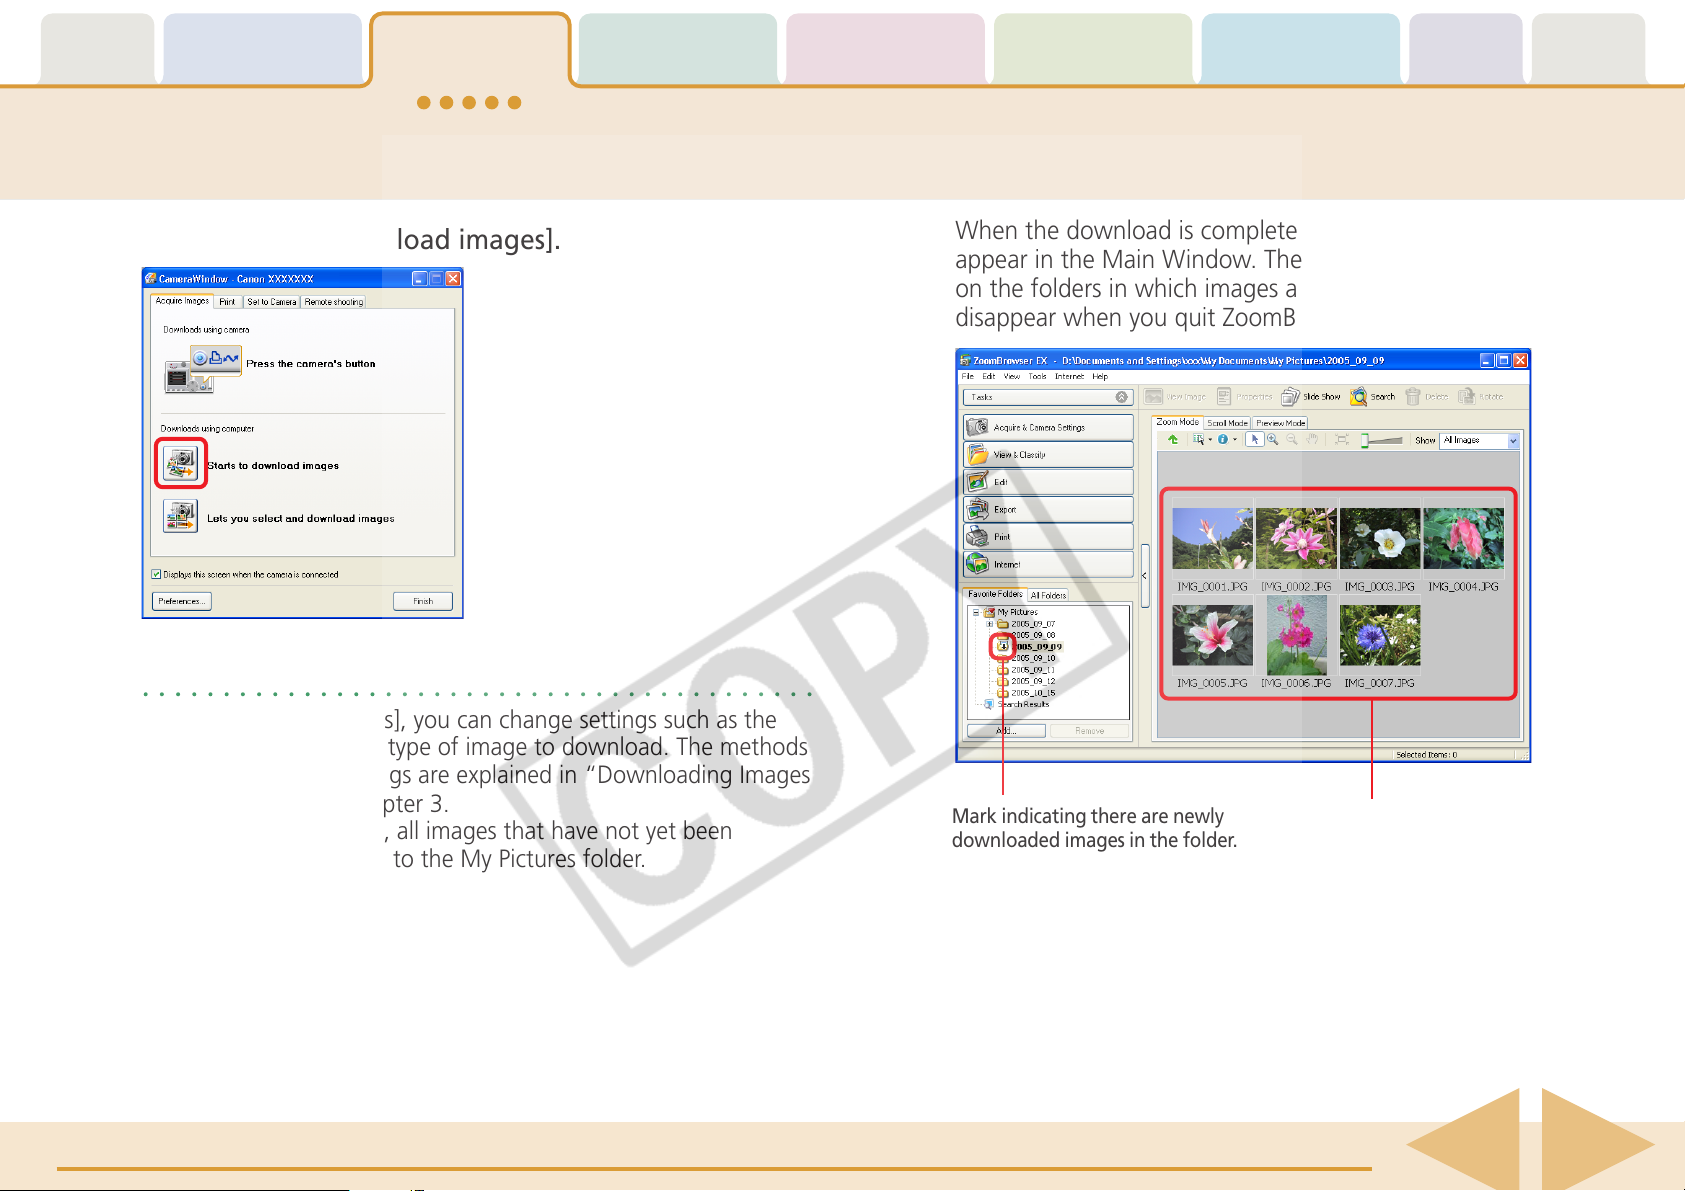The image size is (1685, 1191).
Task: Click the Preferences button in CameraWindow
Action: tap(182, 601)
